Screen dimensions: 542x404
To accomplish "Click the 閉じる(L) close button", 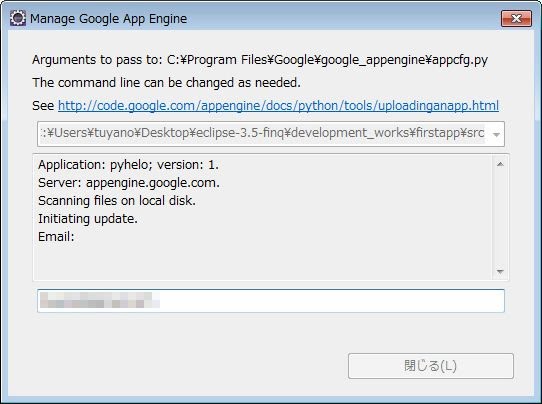I will point(431,366).
